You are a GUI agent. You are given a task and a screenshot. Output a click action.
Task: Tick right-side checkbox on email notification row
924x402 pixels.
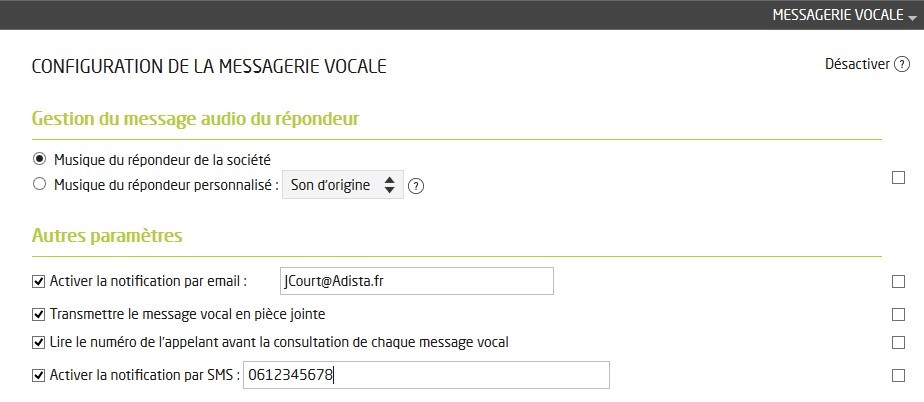click(898, 282)
